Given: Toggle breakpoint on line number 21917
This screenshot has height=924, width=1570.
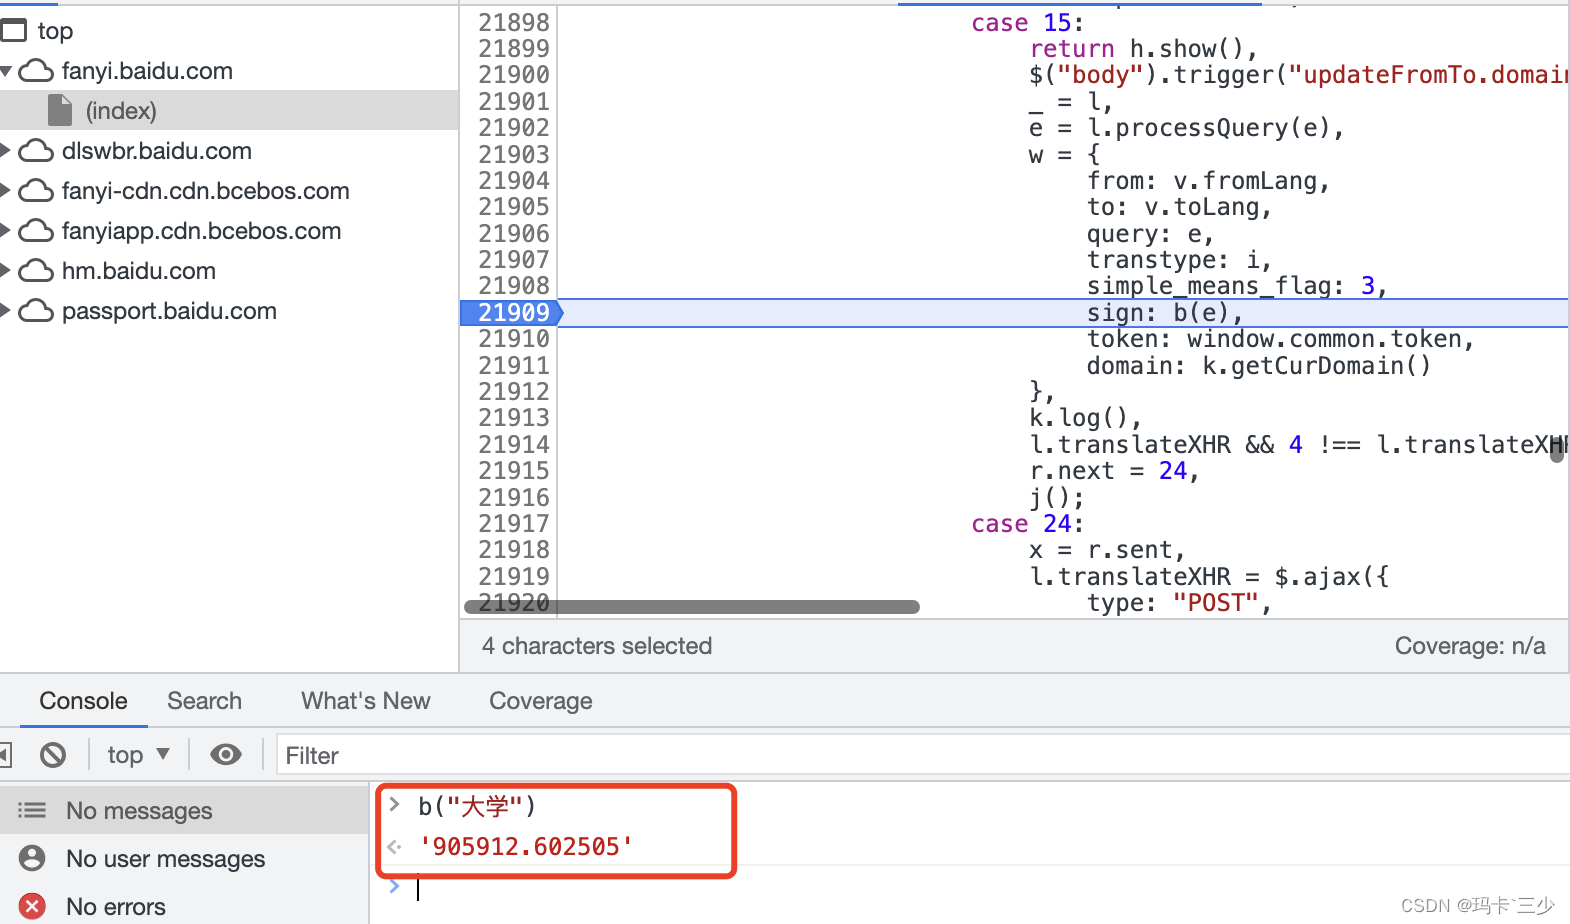Looking at the screenshot, I should coord(514,524).
